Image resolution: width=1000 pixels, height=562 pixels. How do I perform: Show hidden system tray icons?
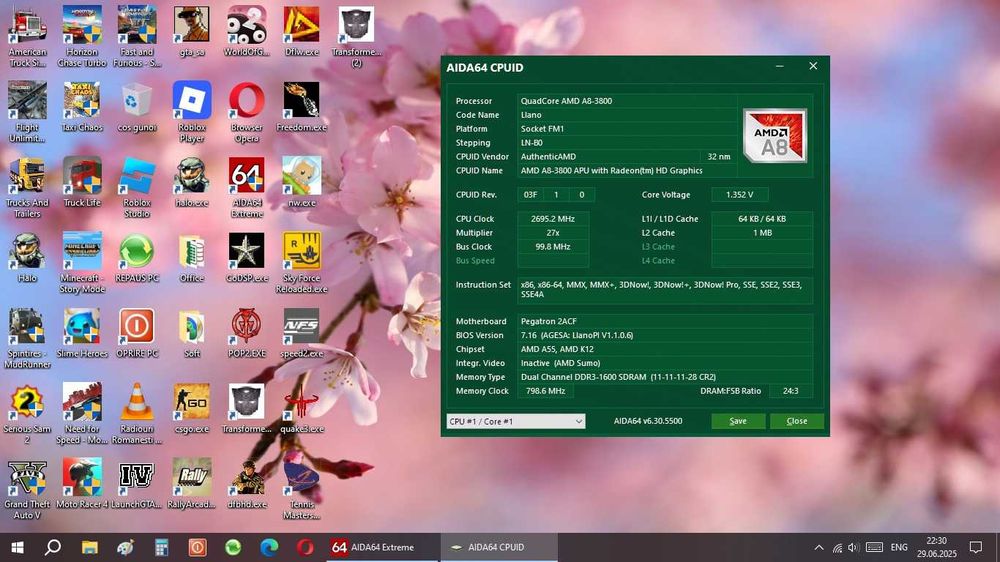click(x=819, y=547)
